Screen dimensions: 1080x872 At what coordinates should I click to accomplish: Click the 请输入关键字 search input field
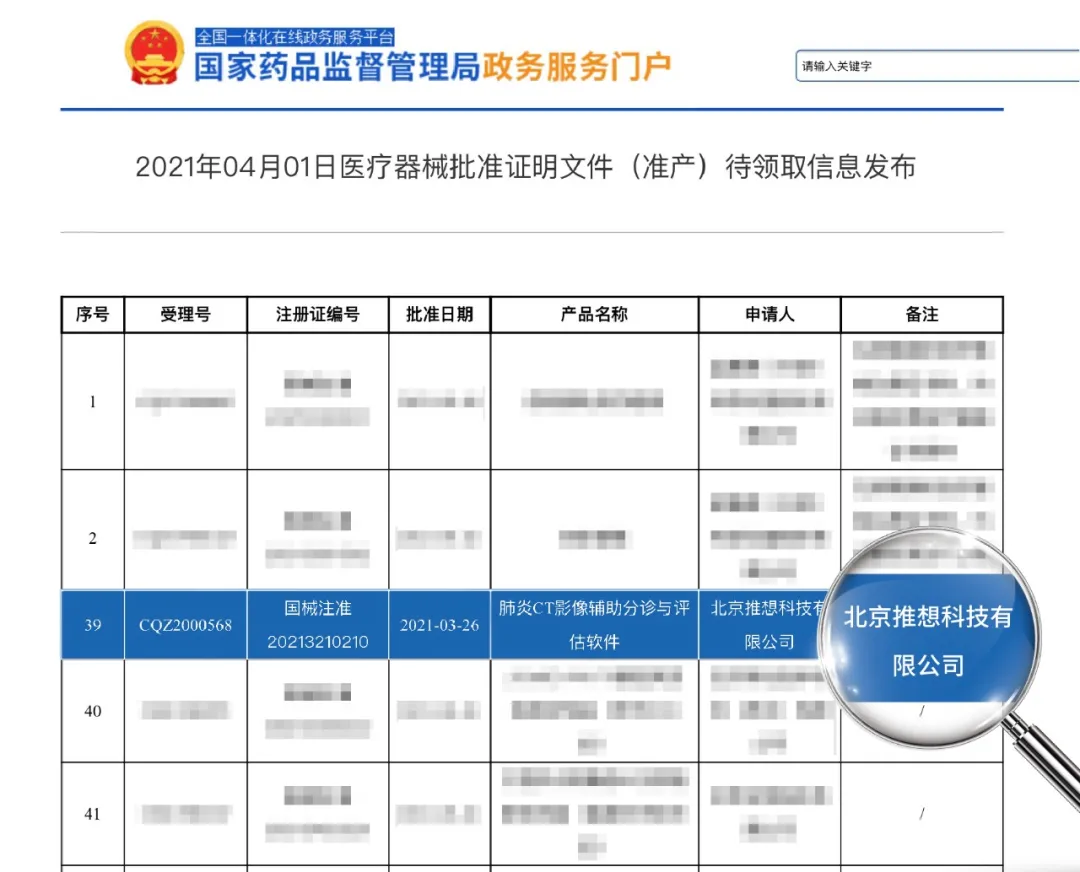point(930,67)
